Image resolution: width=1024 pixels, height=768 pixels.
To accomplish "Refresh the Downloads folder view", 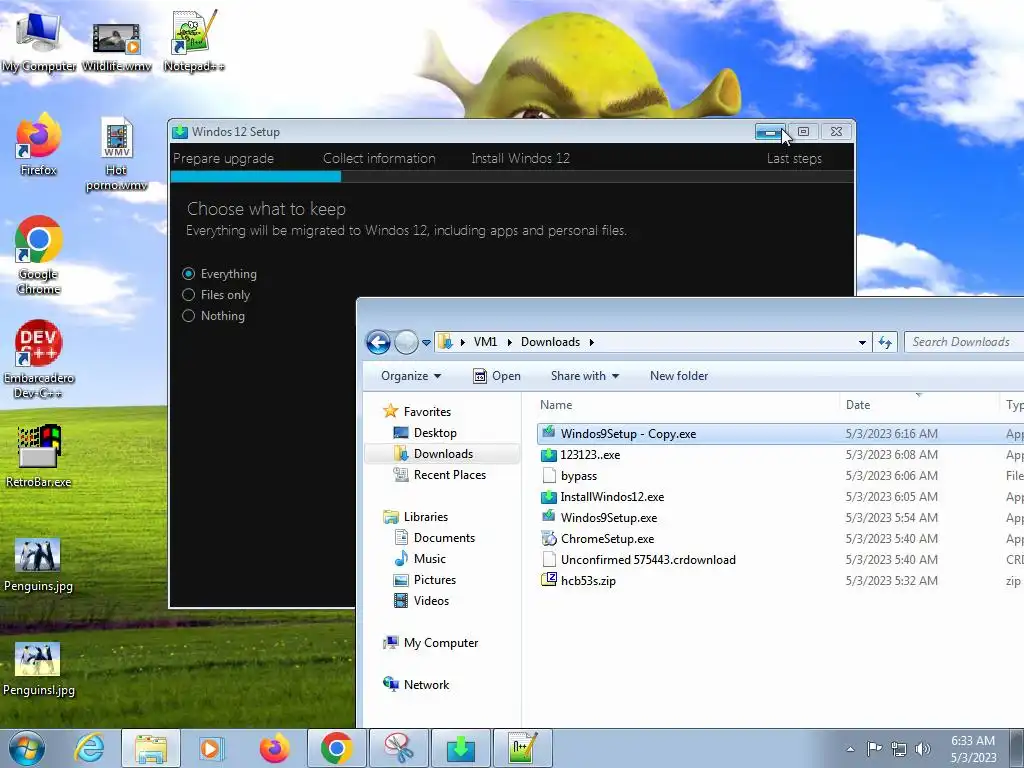I will (885, 342).
